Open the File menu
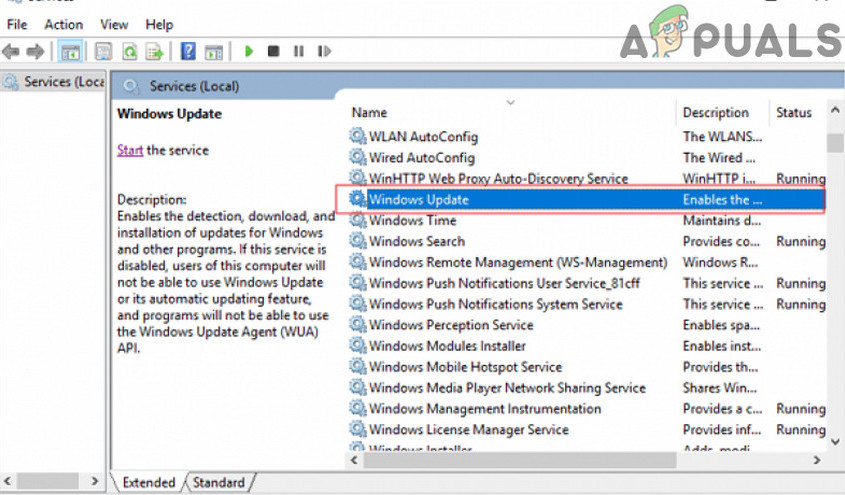The width and height of the screenshot is (845, 495). click(17, 25)
